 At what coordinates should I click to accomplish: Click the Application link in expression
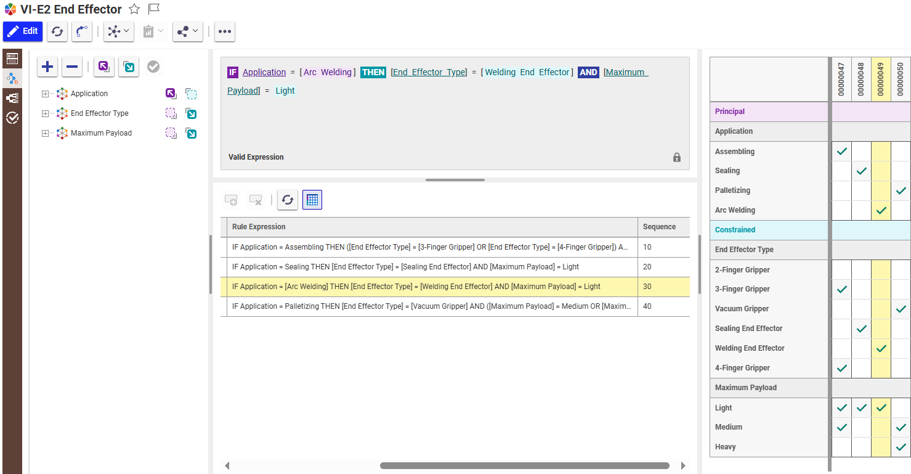tap(264, 72)
